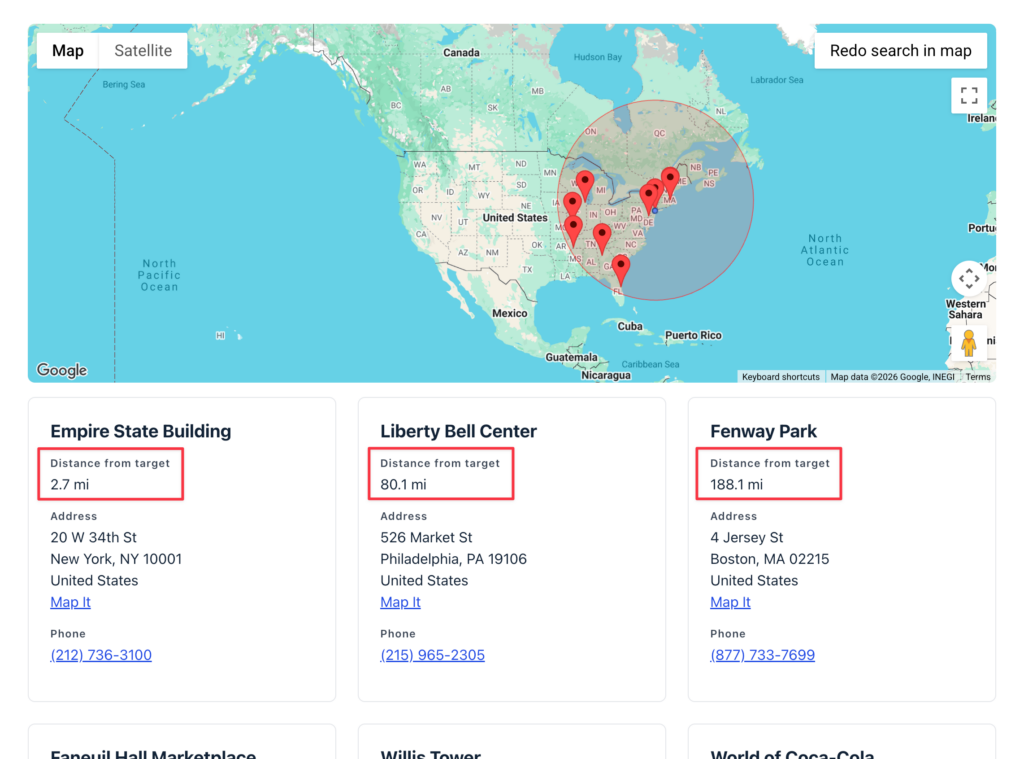Click the 80.1 mi distance value
Screen dimensions: 1024x759
(404, 485)
